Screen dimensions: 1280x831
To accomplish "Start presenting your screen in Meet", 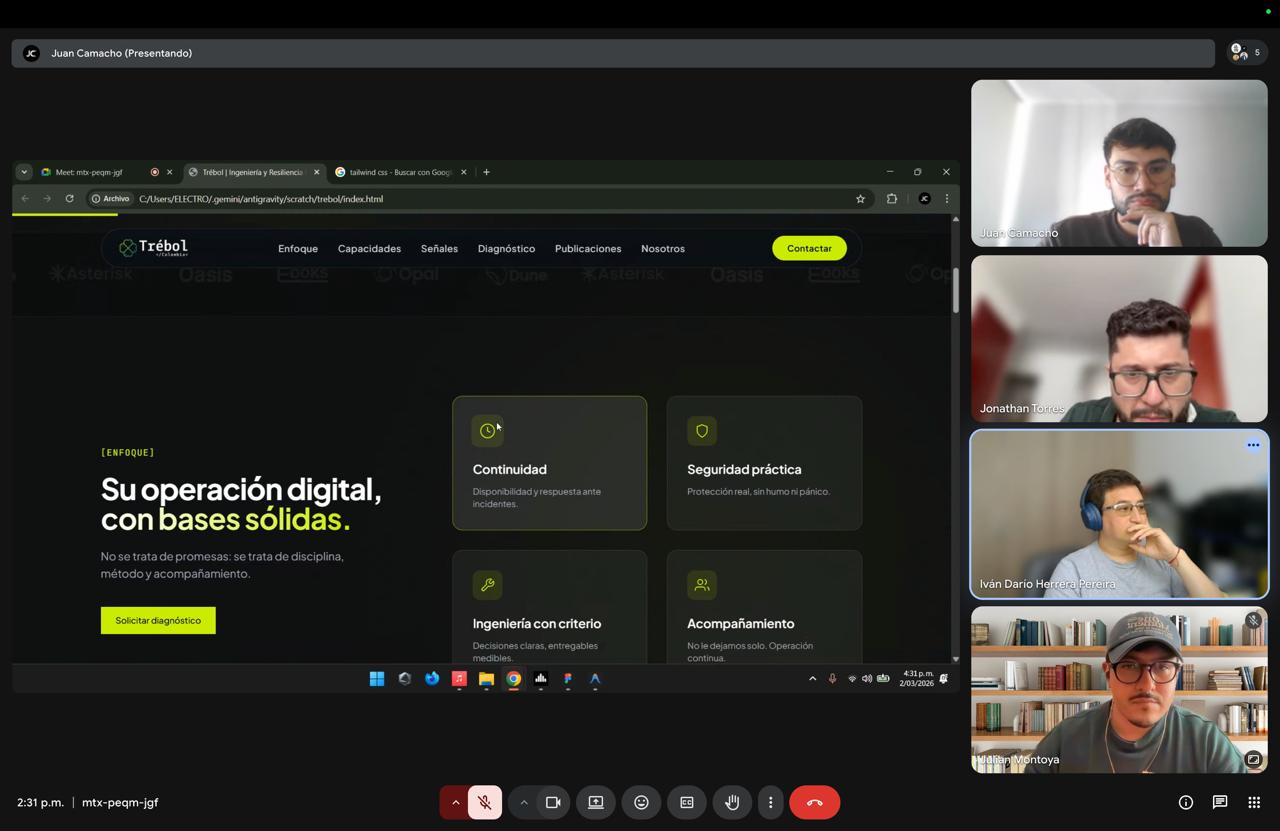I will pos(596,802).
